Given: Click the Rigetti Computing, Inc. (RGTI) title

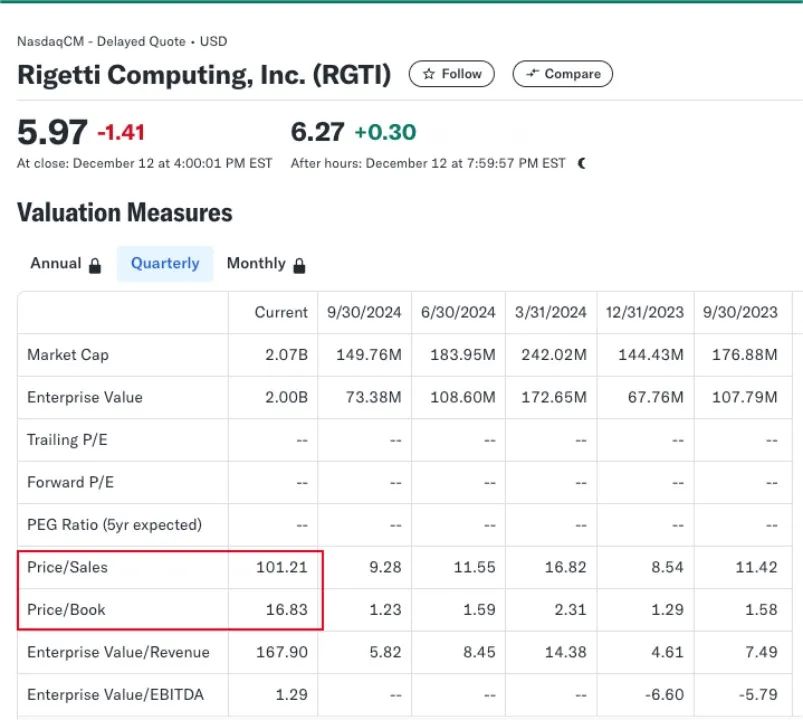Looking at the screenshot, I should 204,75.
